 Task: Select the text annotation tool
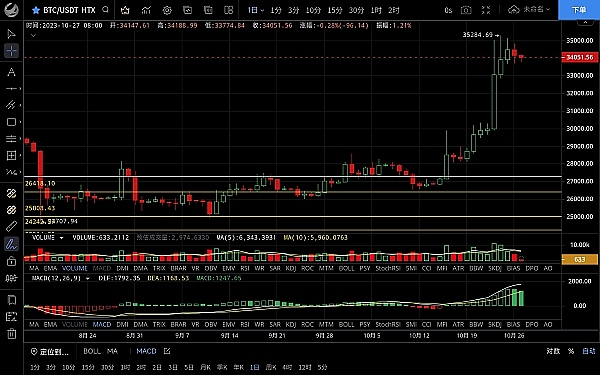point(11,72)
